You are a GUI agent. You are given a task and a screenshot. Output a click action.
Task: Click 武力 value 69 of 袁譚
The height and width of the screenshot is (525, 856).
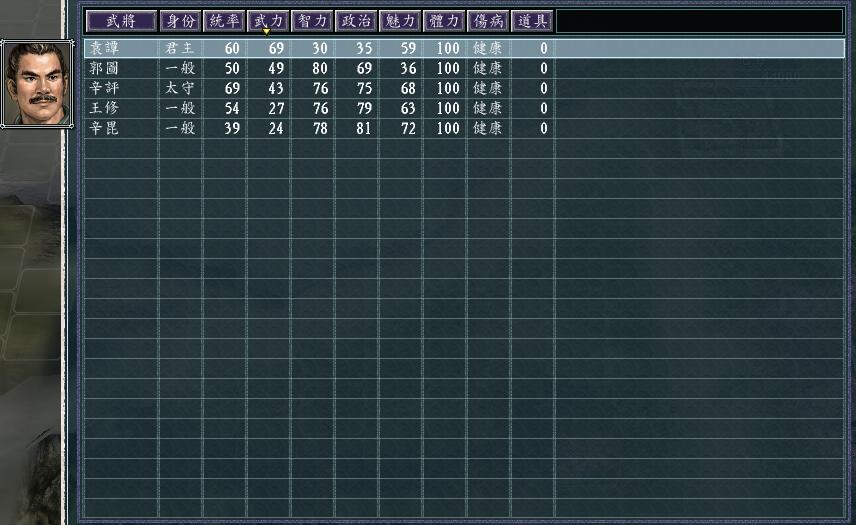coord(276,48)
